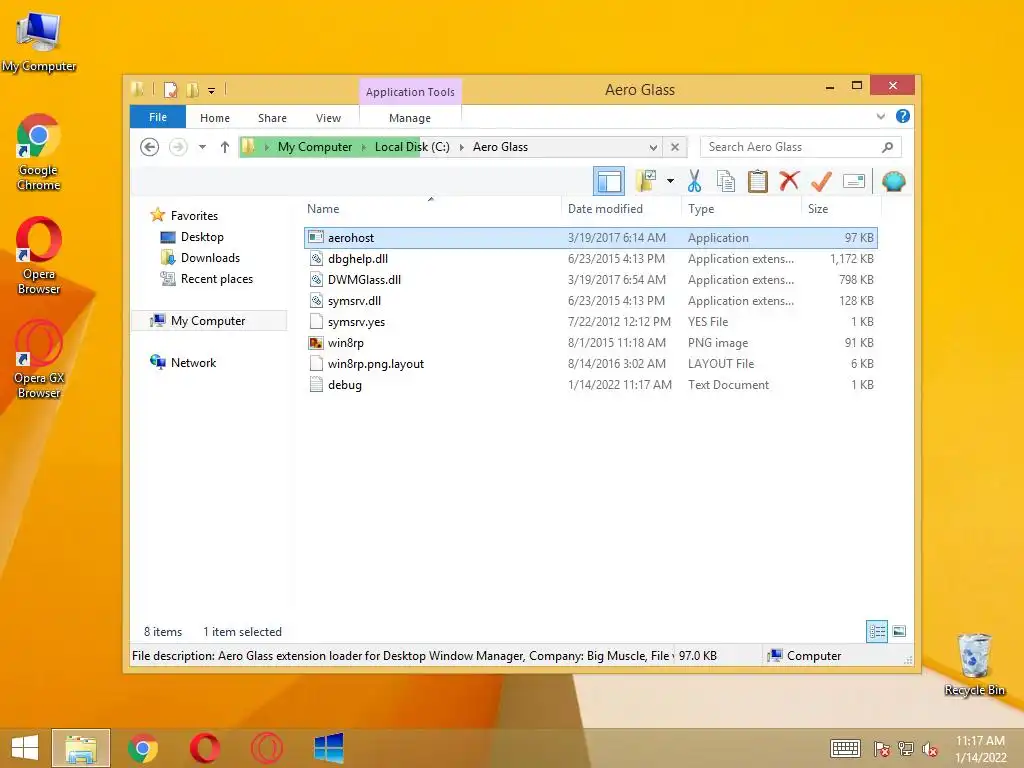This screenshot has width=1024, height=768.
Task: Open Explorer Help question mark icon
Action: pos(903,116)
